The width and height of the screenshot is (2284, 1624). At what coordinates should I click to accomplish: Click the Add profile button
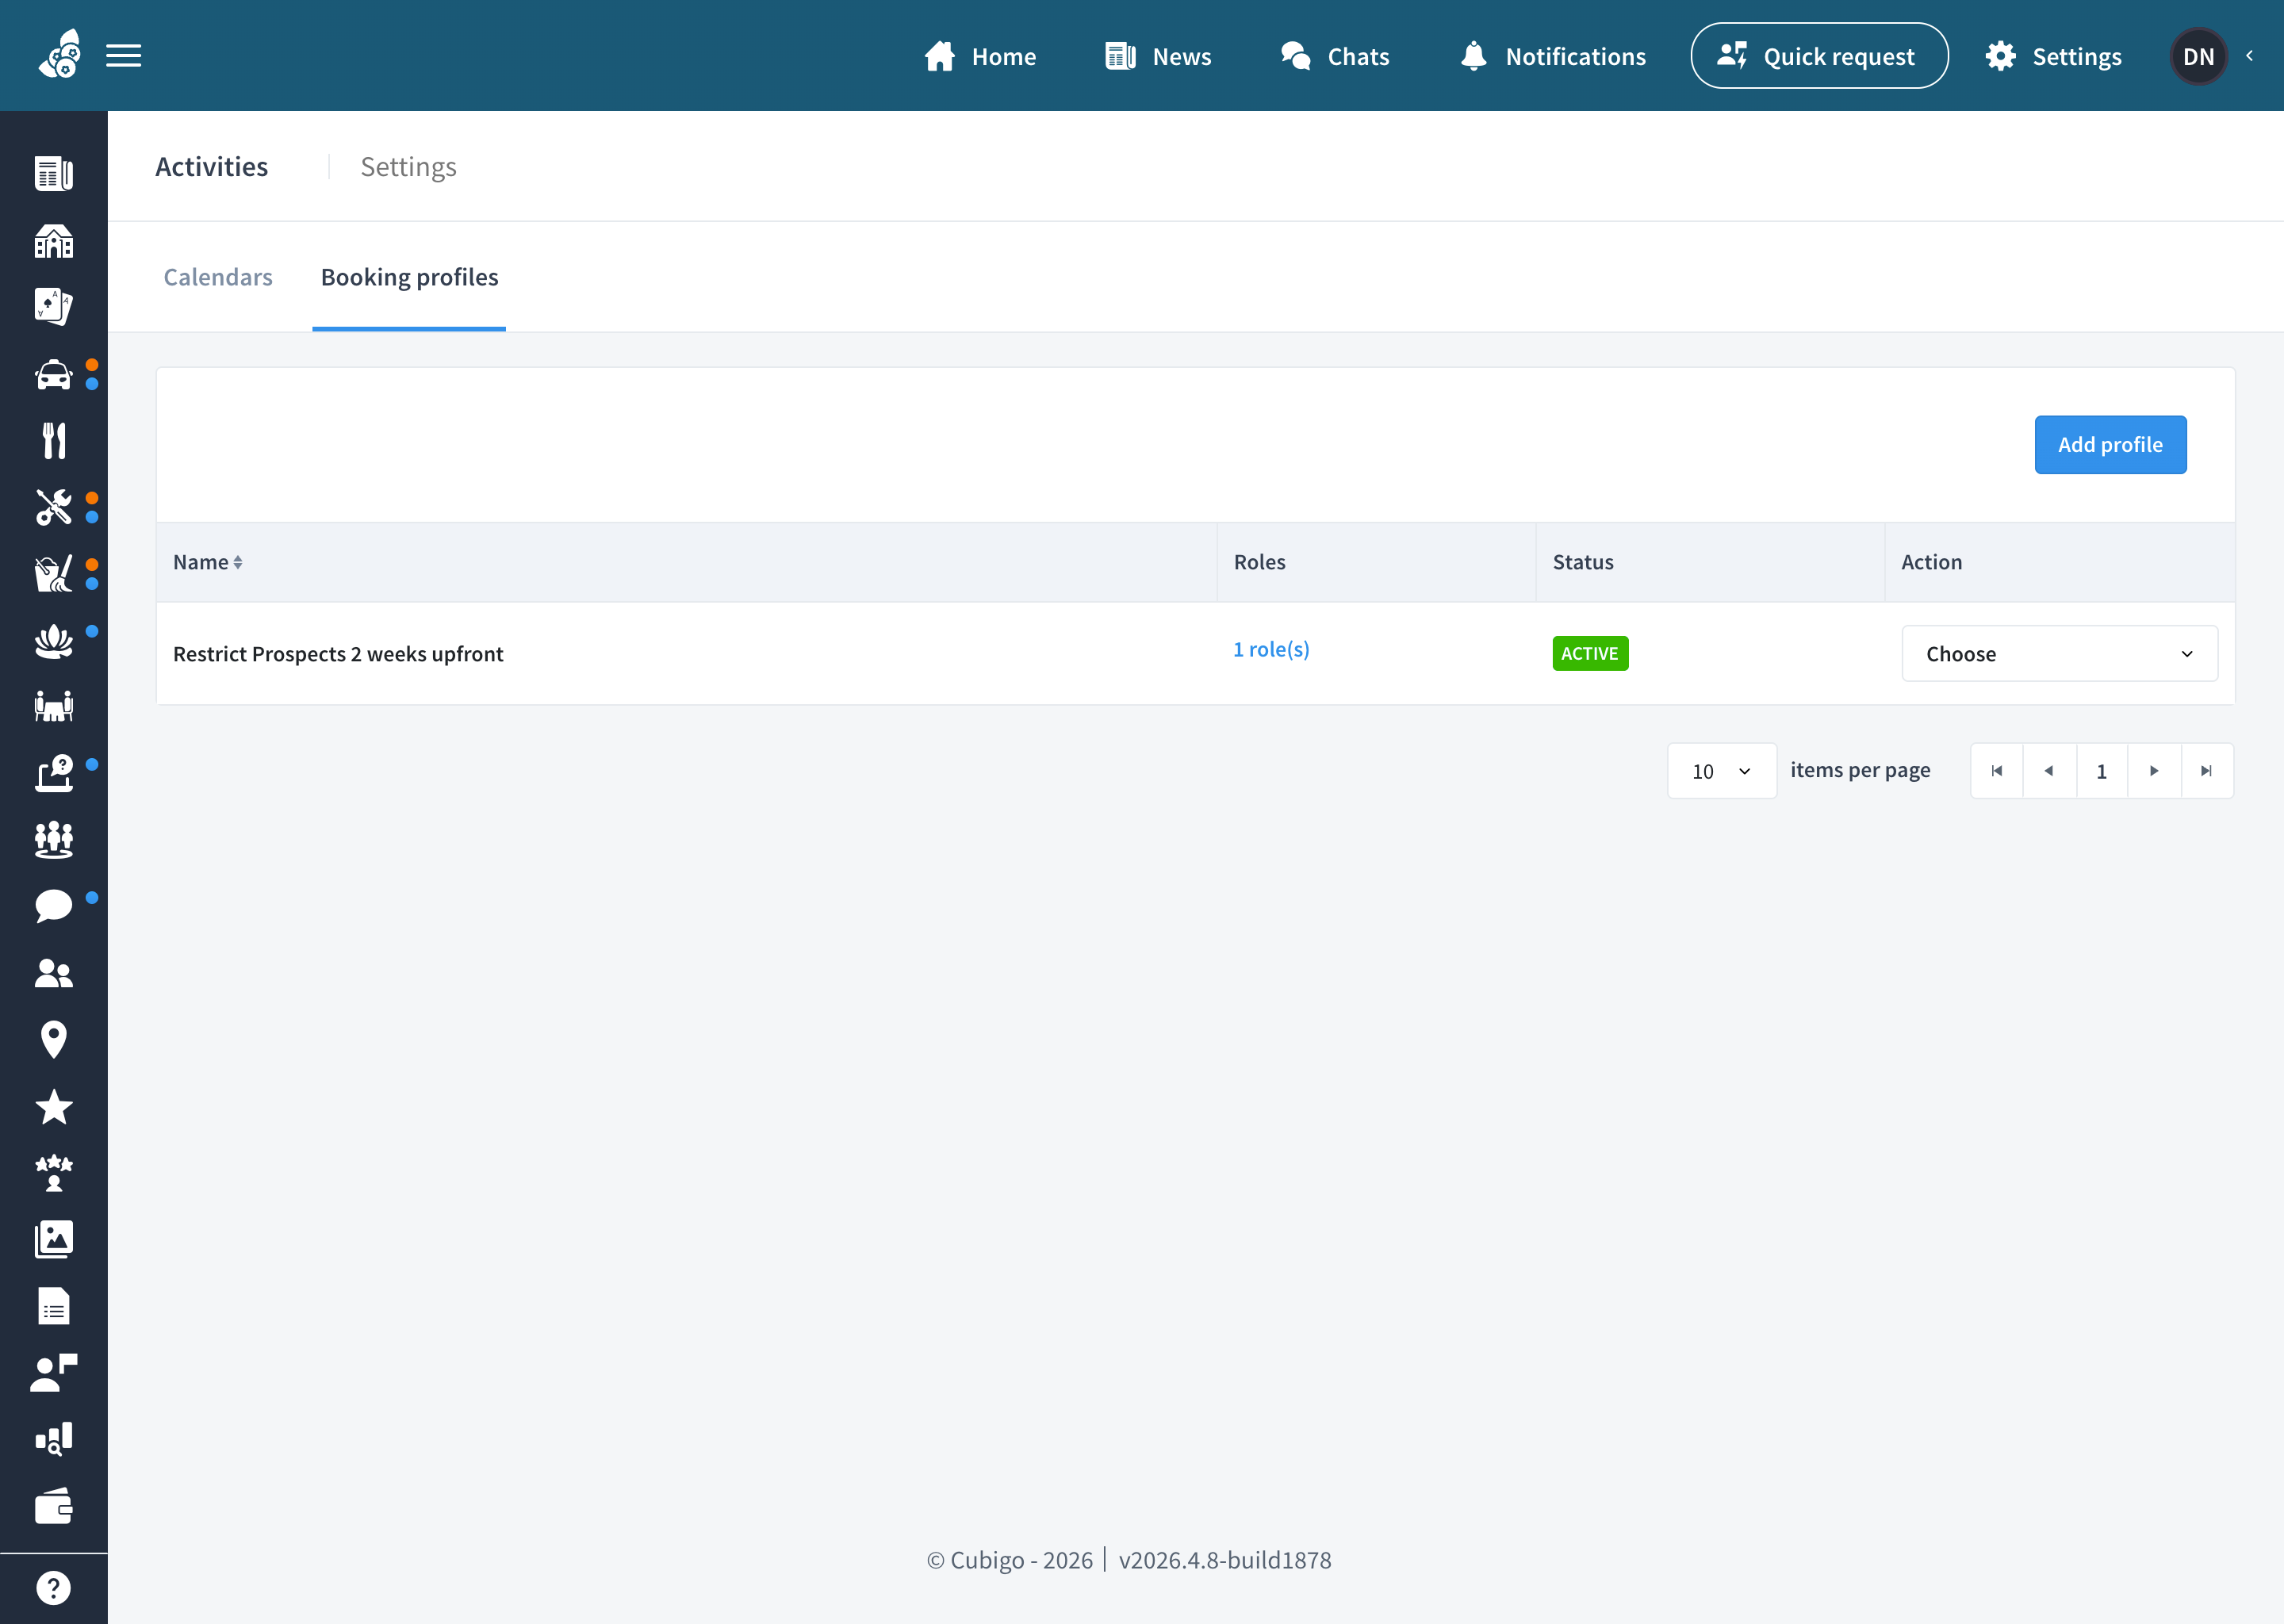click(2110, 445)
